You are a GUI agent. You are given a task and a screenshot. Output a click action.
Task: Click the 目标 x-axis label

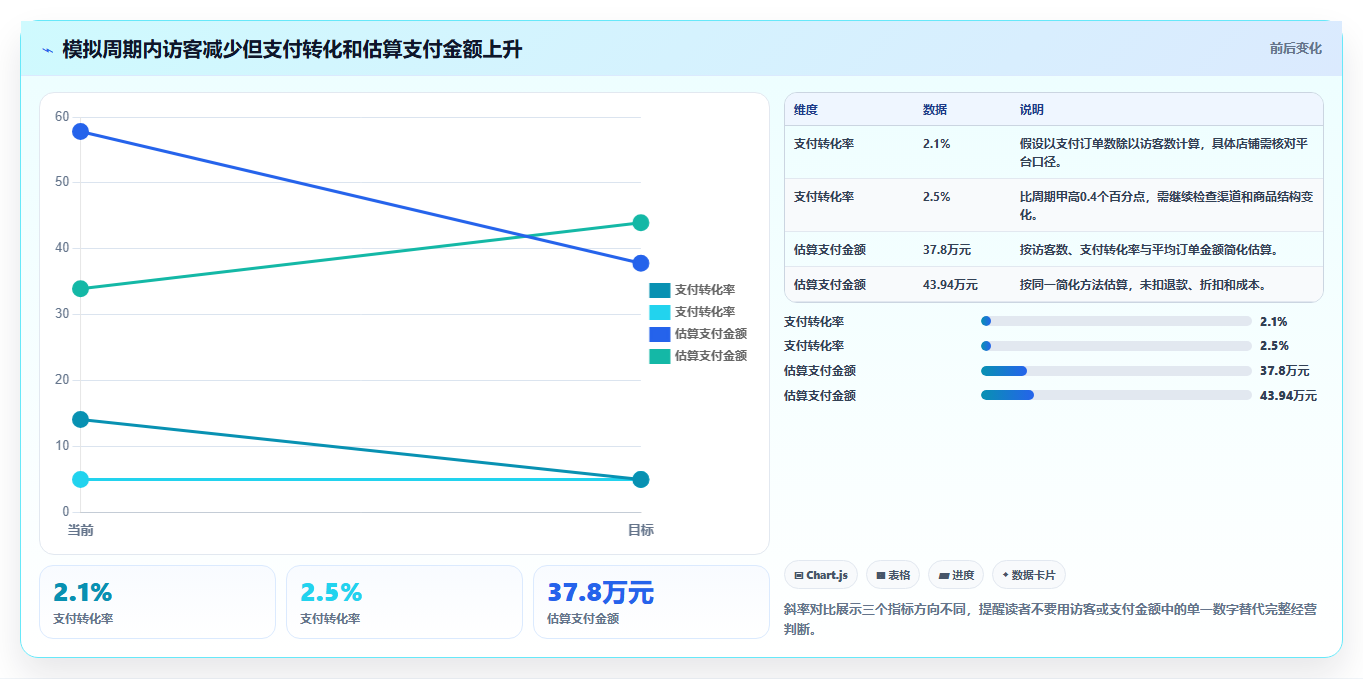coord(641,530)
